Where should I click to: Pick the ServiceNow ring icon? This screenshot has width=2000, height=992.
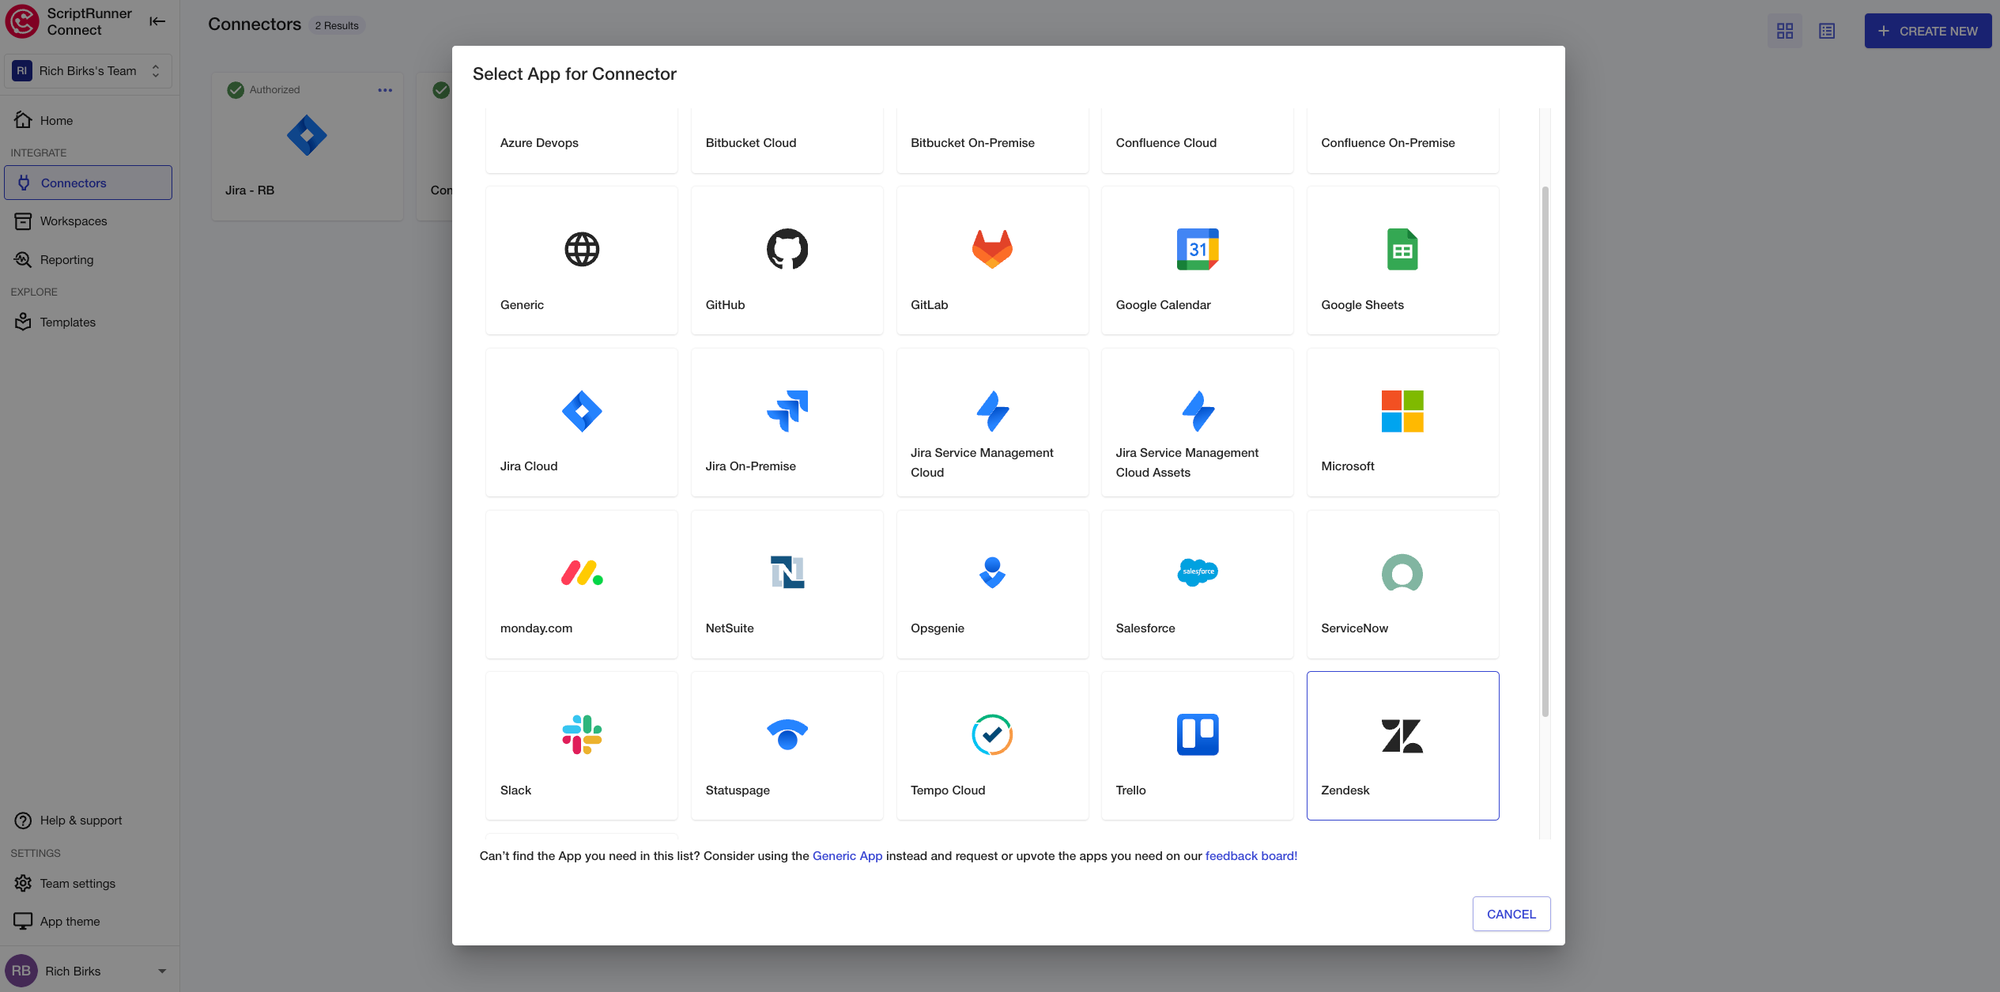click(x=1402, y=572)
